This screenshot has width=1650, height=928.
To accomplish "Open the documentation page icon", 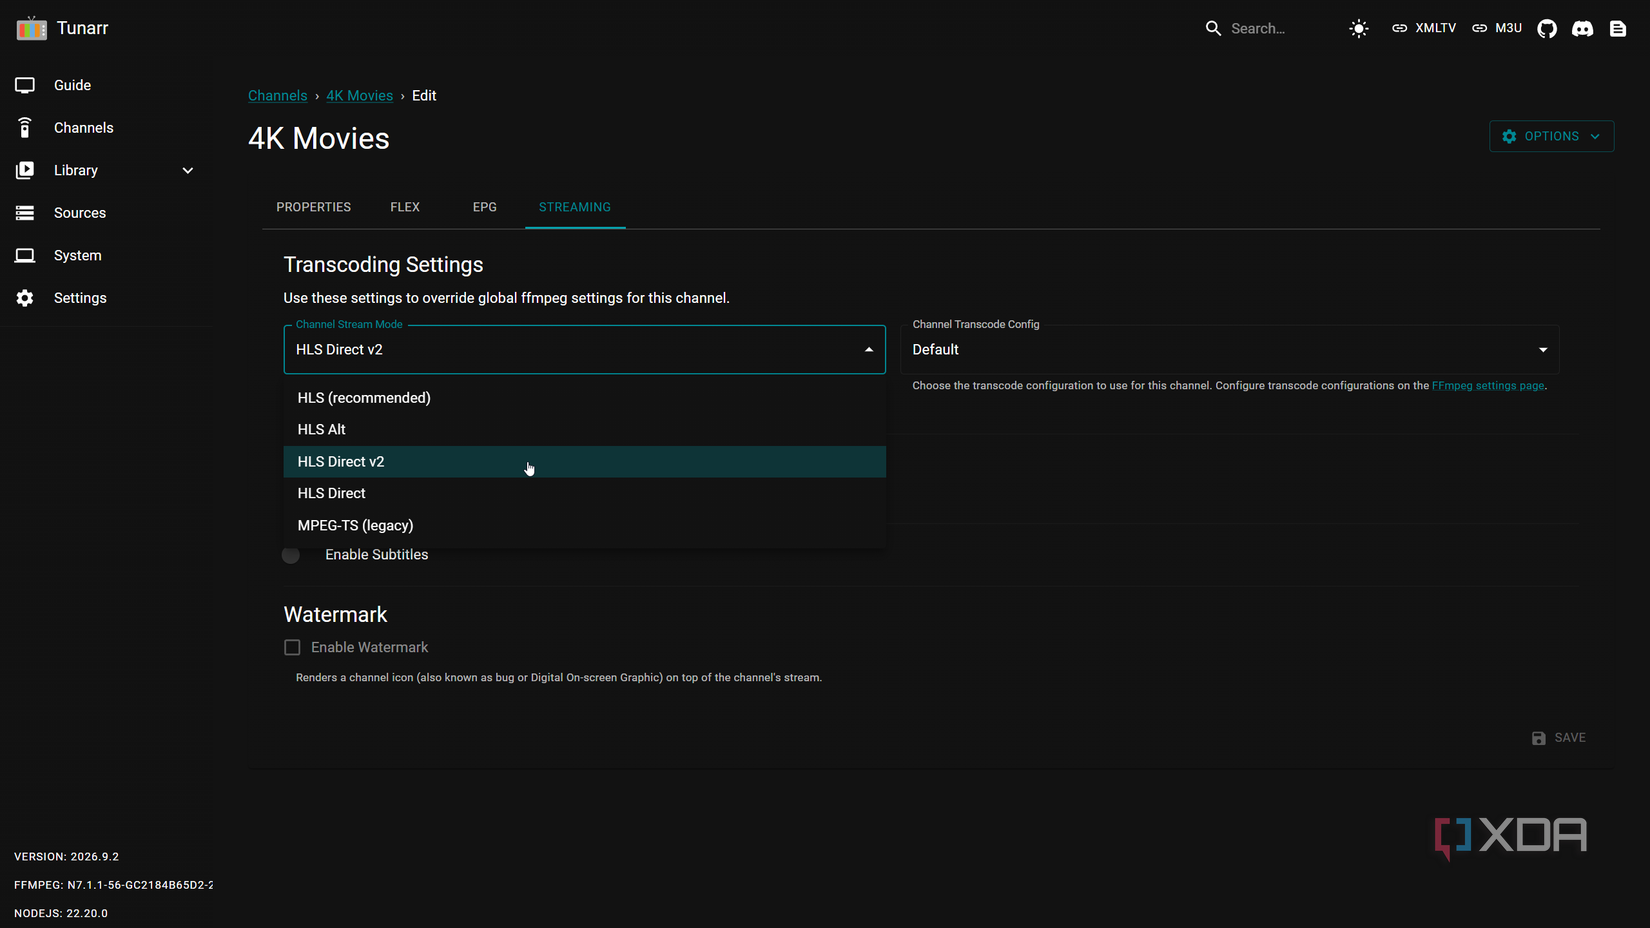I will click(x=1618, y=28).
